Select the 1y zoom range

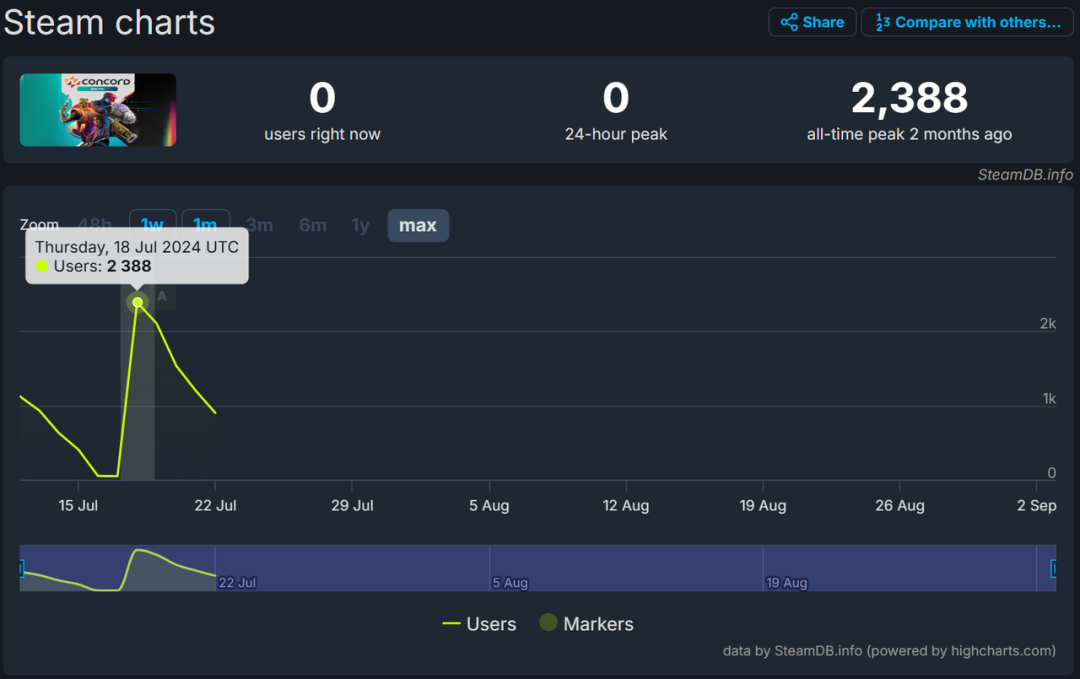pyautogui.click(x=360, y=225)
